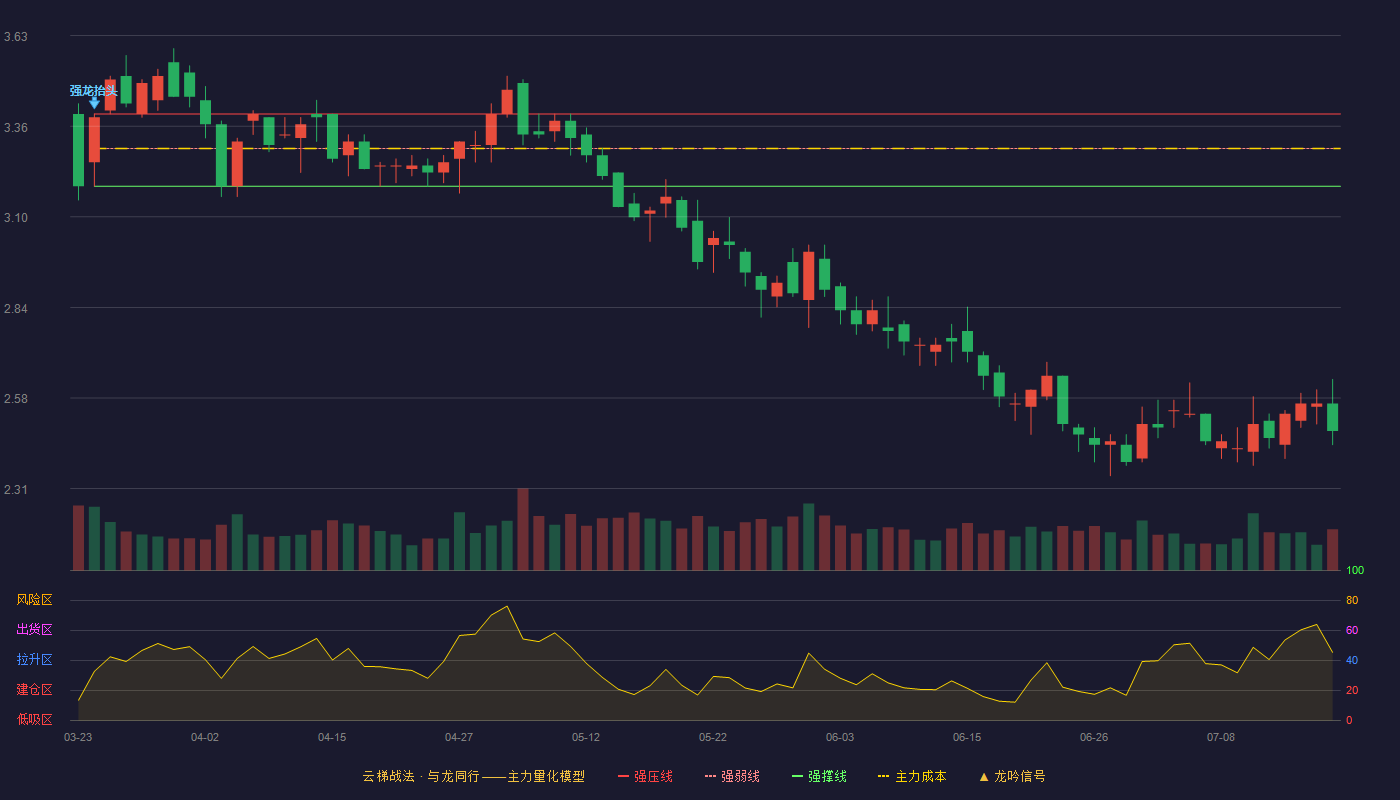
Task: Click the orange 80 indicator scale value
Action: coord(1352,600)
